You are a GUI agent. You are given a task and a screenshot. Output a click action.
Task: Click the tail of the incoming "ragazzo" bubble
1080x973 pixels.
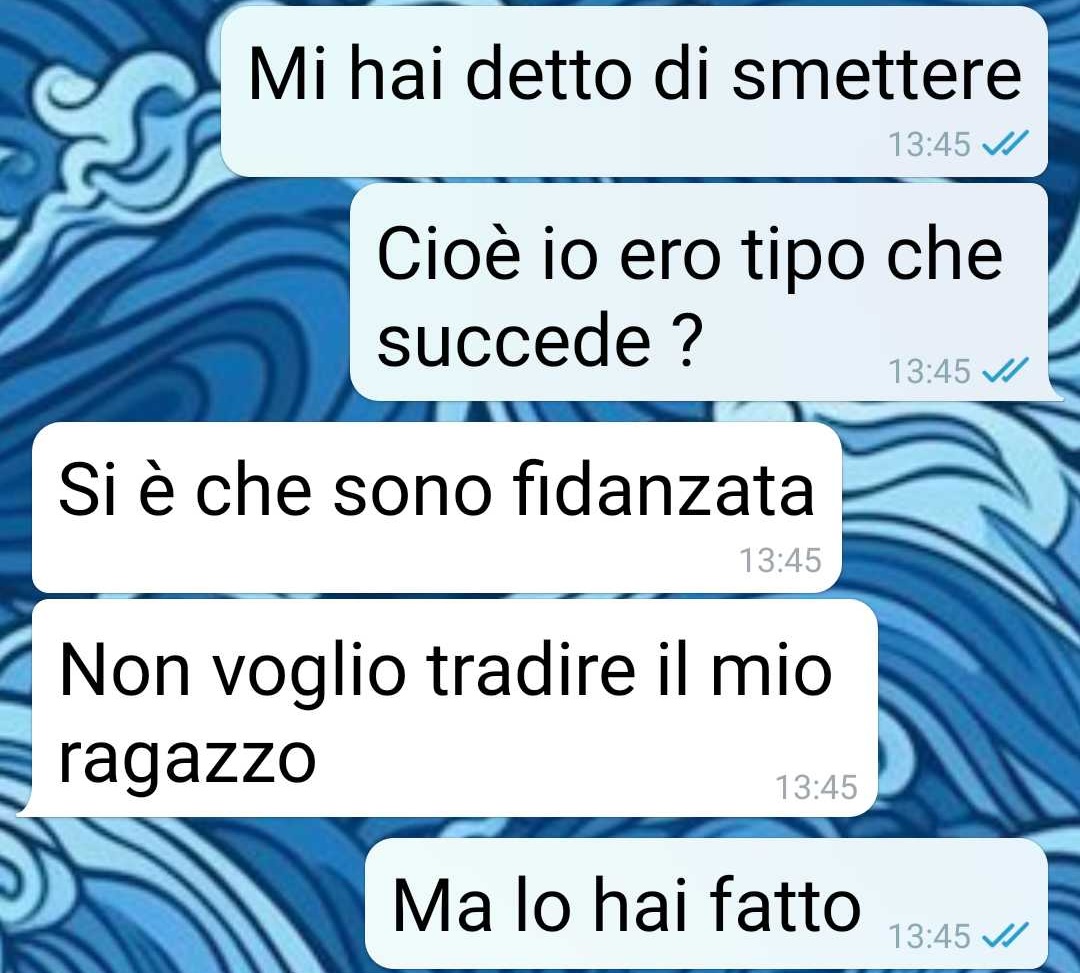tap(25, 808)
